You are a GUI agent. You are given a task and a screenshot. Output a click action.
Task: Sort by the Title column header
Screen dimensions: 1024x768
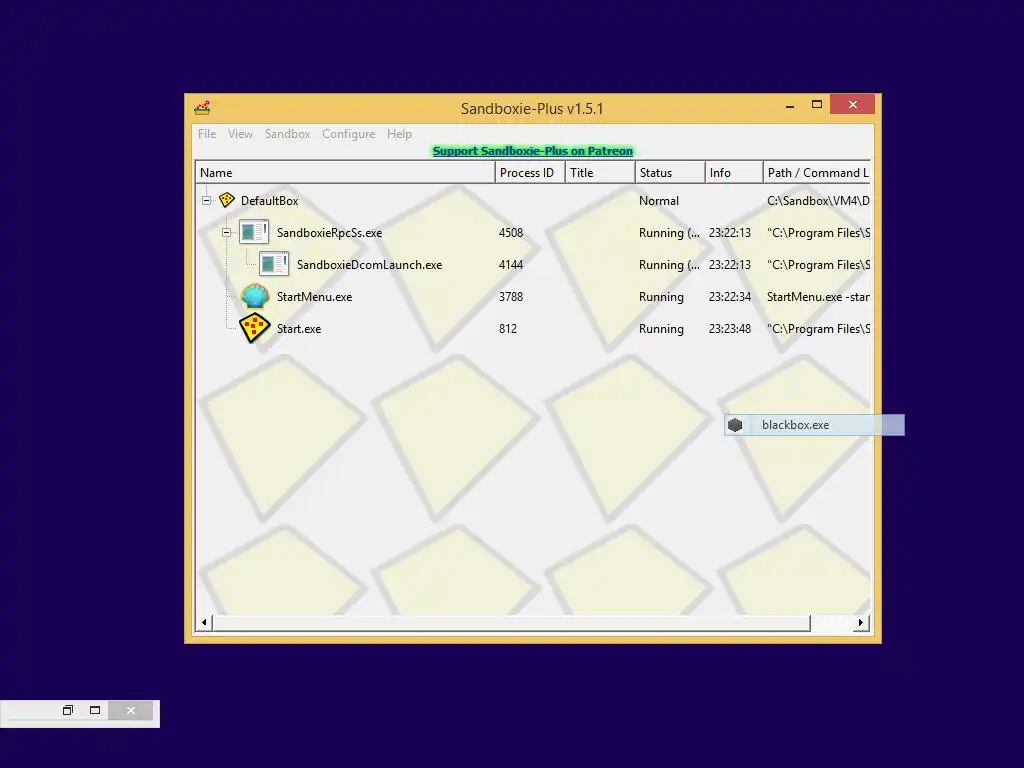coord(600,172)
